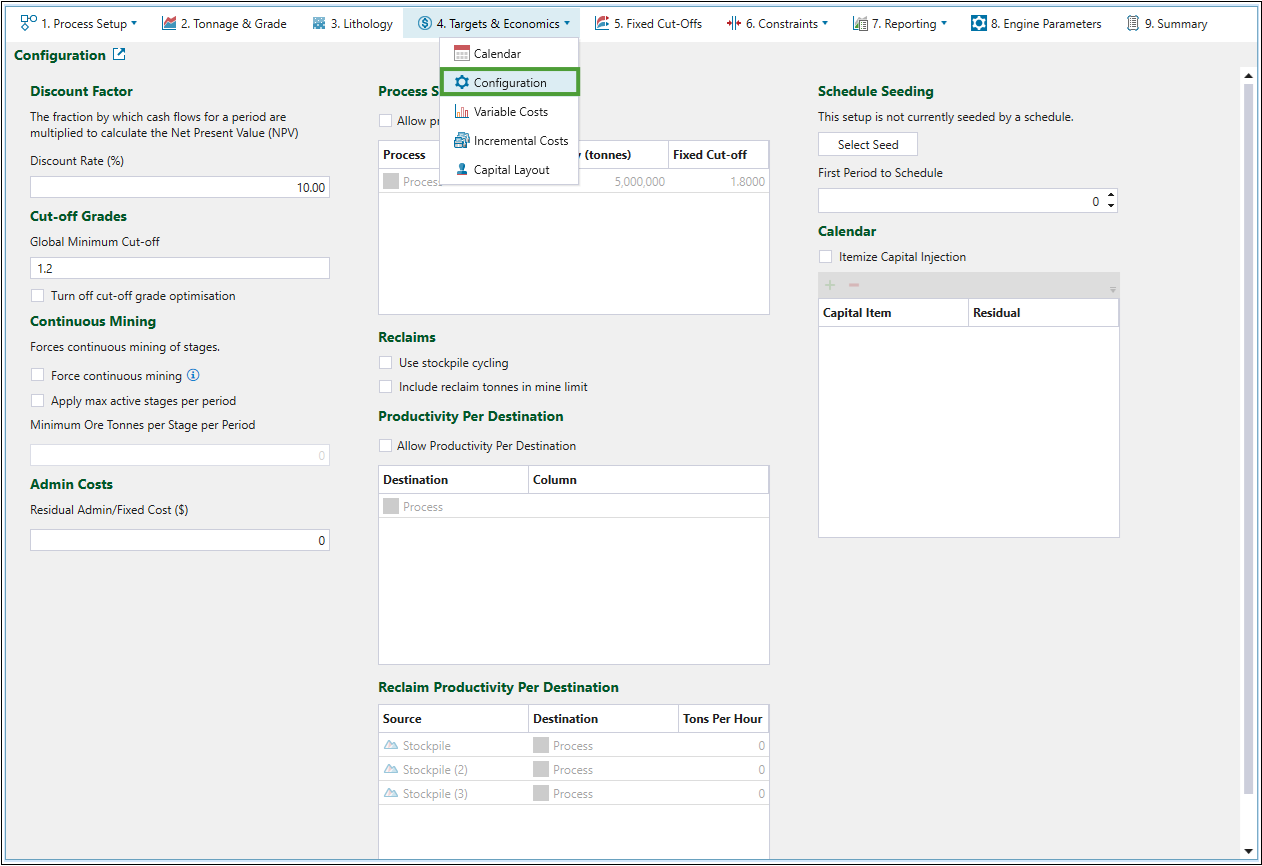1262x866 pixels.
Task: Check Use stockpile cycling
Action: (x=386, y=363)
